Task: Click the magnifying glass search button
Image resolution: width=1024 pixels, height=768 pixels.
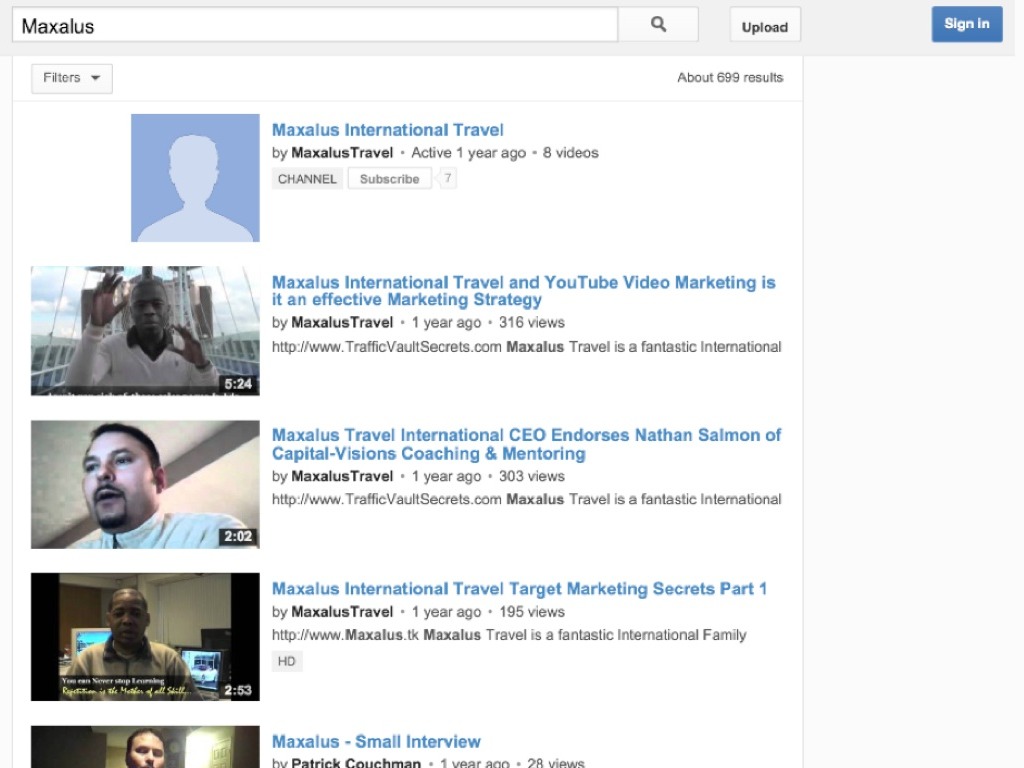Action: (x=657, y=25)
